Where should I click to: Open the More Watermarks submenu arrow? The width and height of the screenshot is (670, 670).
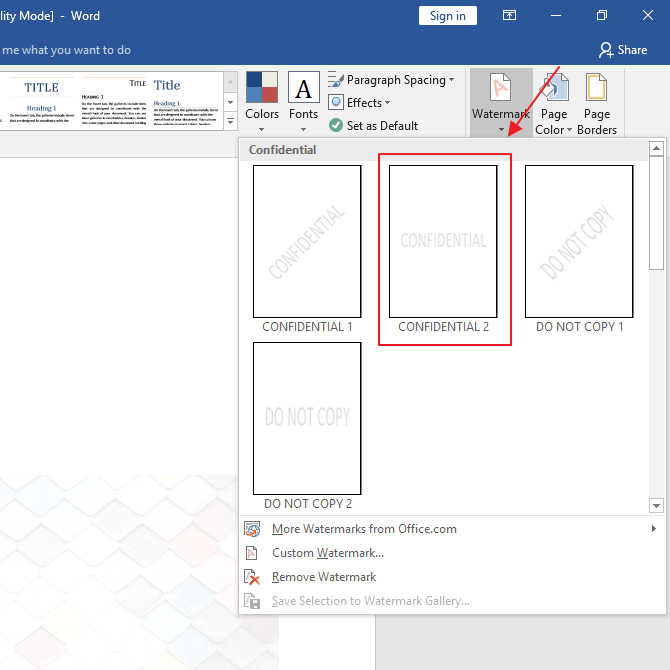(x=653, y=529)
